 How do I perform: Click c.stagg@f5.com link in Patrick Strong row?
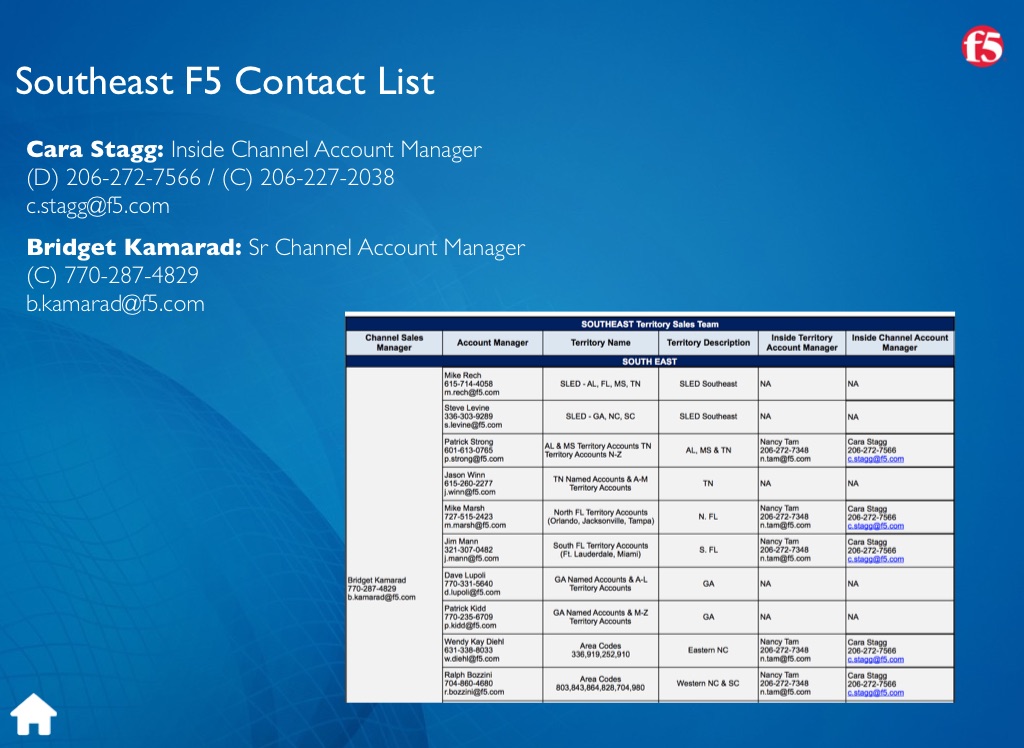(x=875, y=459)
